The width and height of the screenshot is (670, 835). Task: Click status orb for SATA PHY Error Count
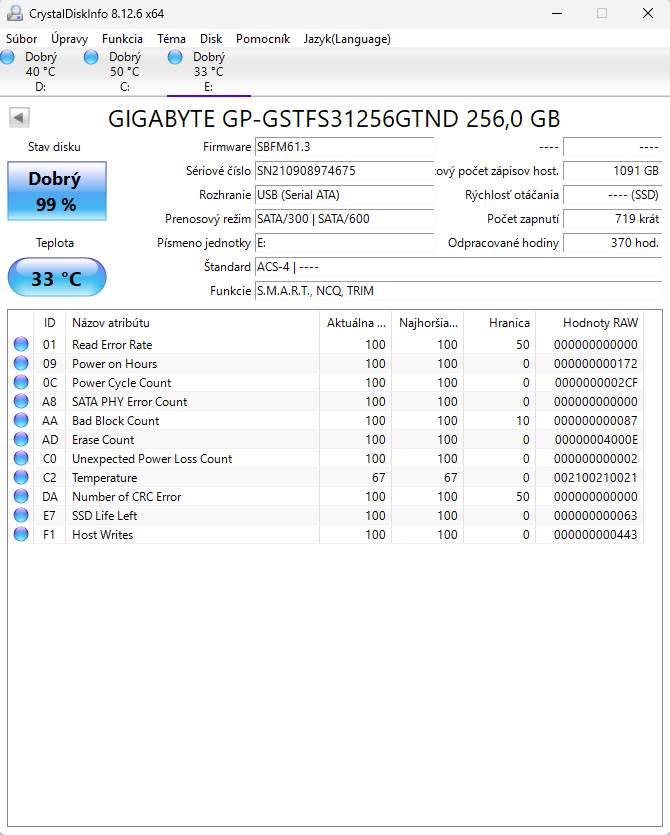[21, 402]
